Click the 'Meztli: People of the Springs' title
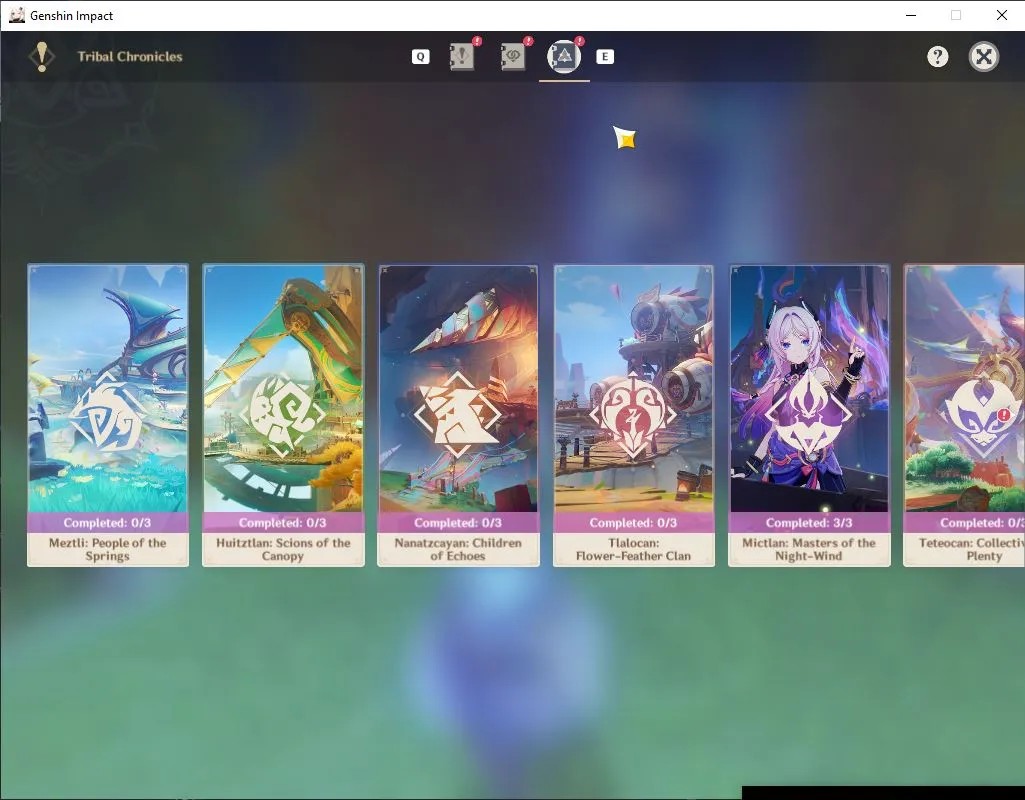Image resolution: width=1025 pixels, height=800 pixels. coord(108,549)
